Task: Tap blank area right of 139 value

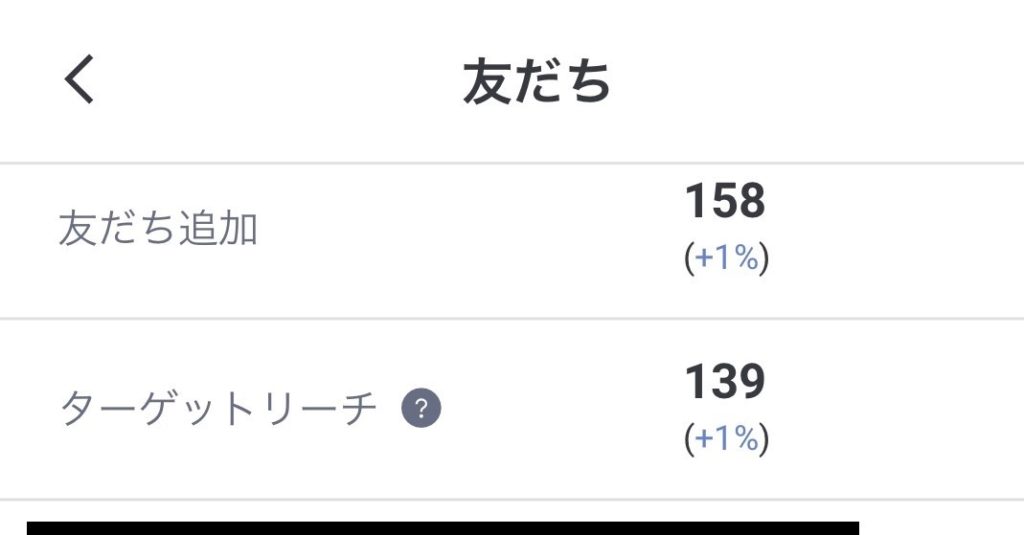Action: pos(895,409)
